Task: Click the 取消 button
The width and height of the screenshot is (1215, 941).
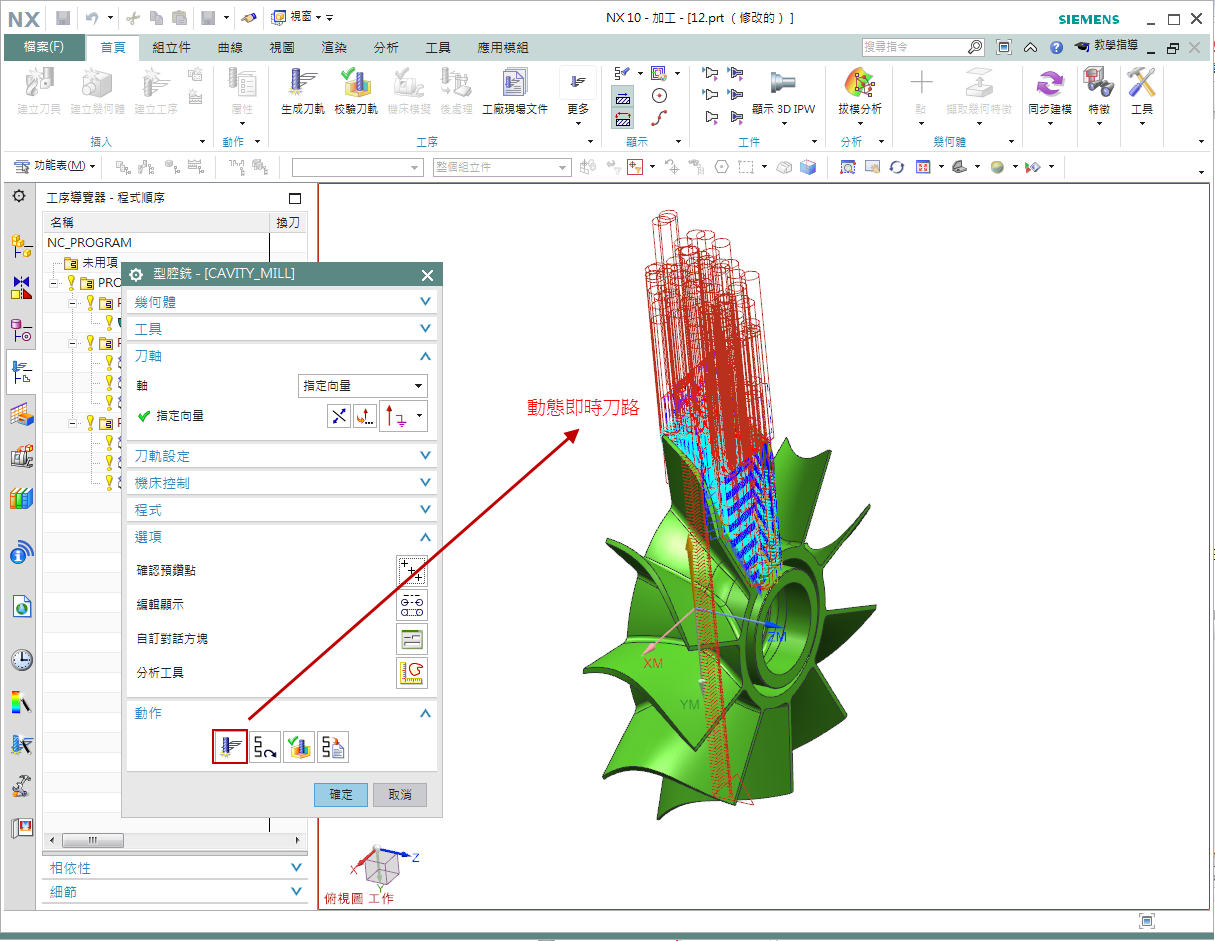Action: [x=400, y=794]
